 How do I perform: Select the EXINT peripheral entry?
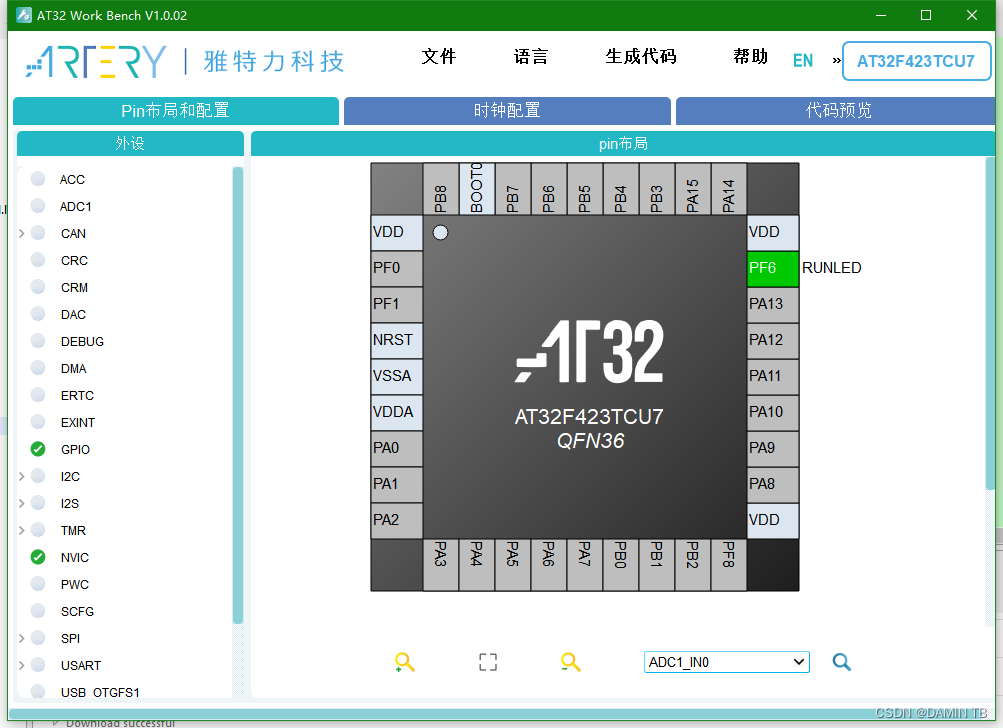pos(77,422)
